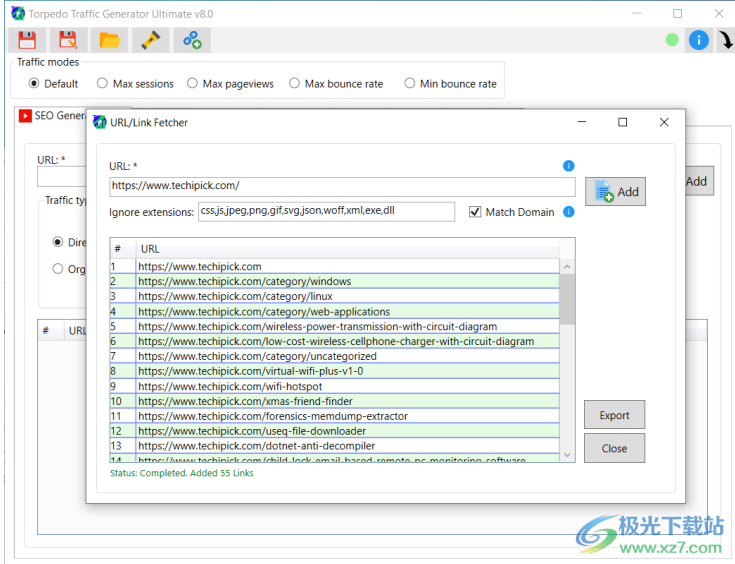The width and height of the screenshot is (735, 564).
Task: Select the useq-file-downloader URL row
Action: pyautogui.click(x=335, y=431)
